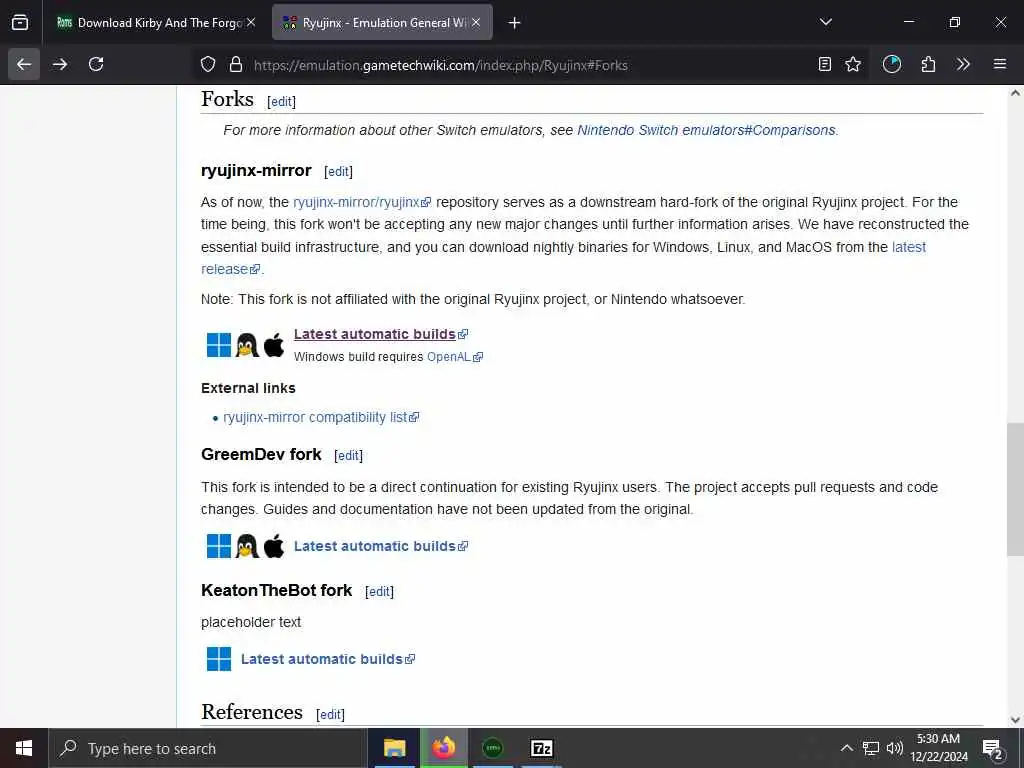The width and height of the screenshot is (1024, 768).
Task: Open File Explorer from taskbar
Action: coord(394,748)
